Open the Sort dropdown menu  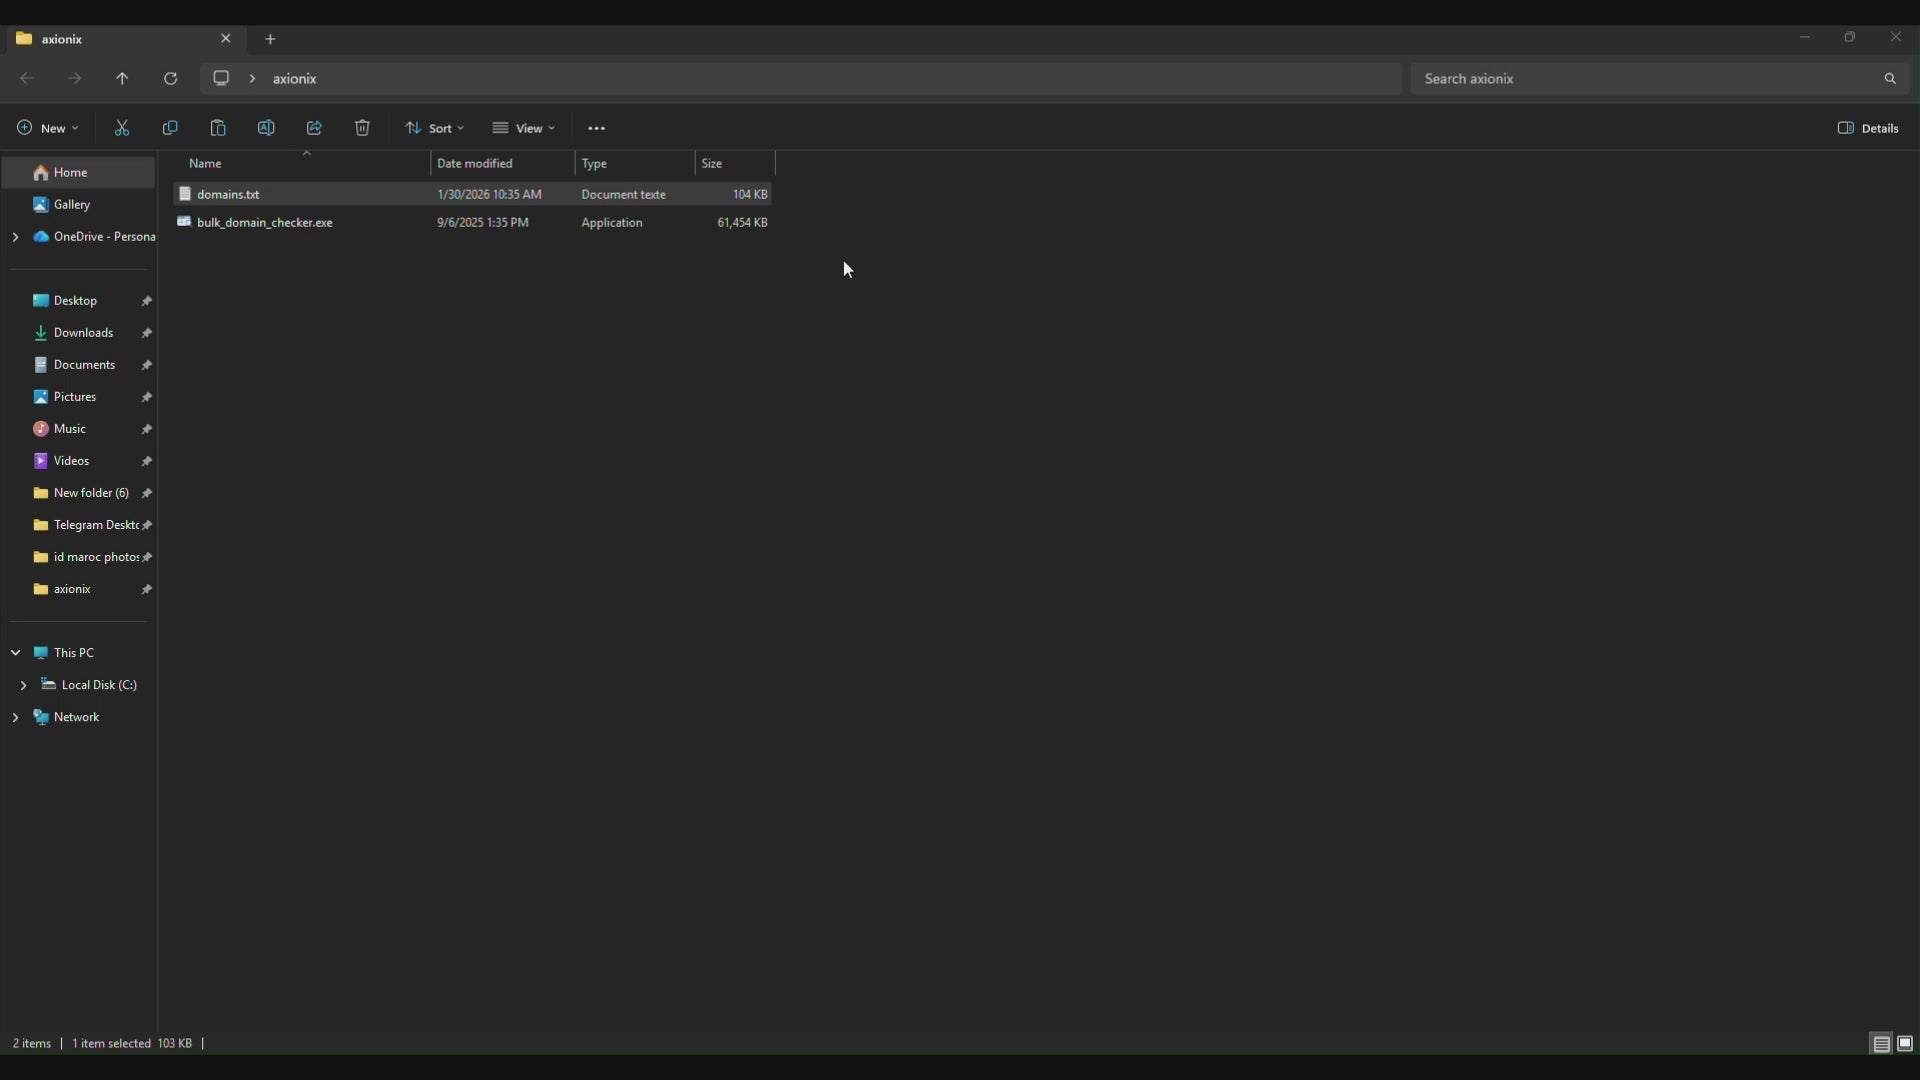click(434, 128)
